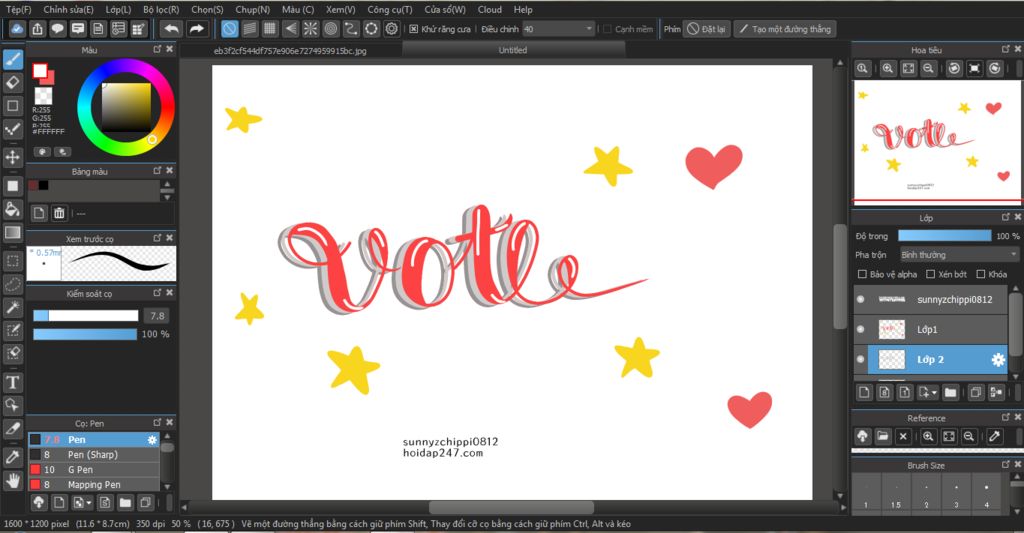The width and height of the screenshot is (1024, 533).
Task: Click the Undo arrow in toolbar
Action: click(171, 29)
